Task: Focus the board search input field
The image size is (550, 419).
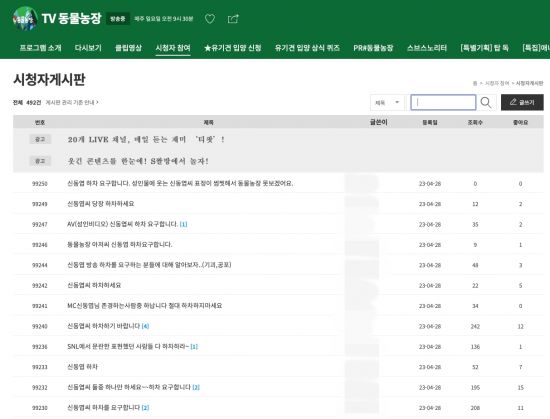Action: pyautogui.click(x=443, y=102)
